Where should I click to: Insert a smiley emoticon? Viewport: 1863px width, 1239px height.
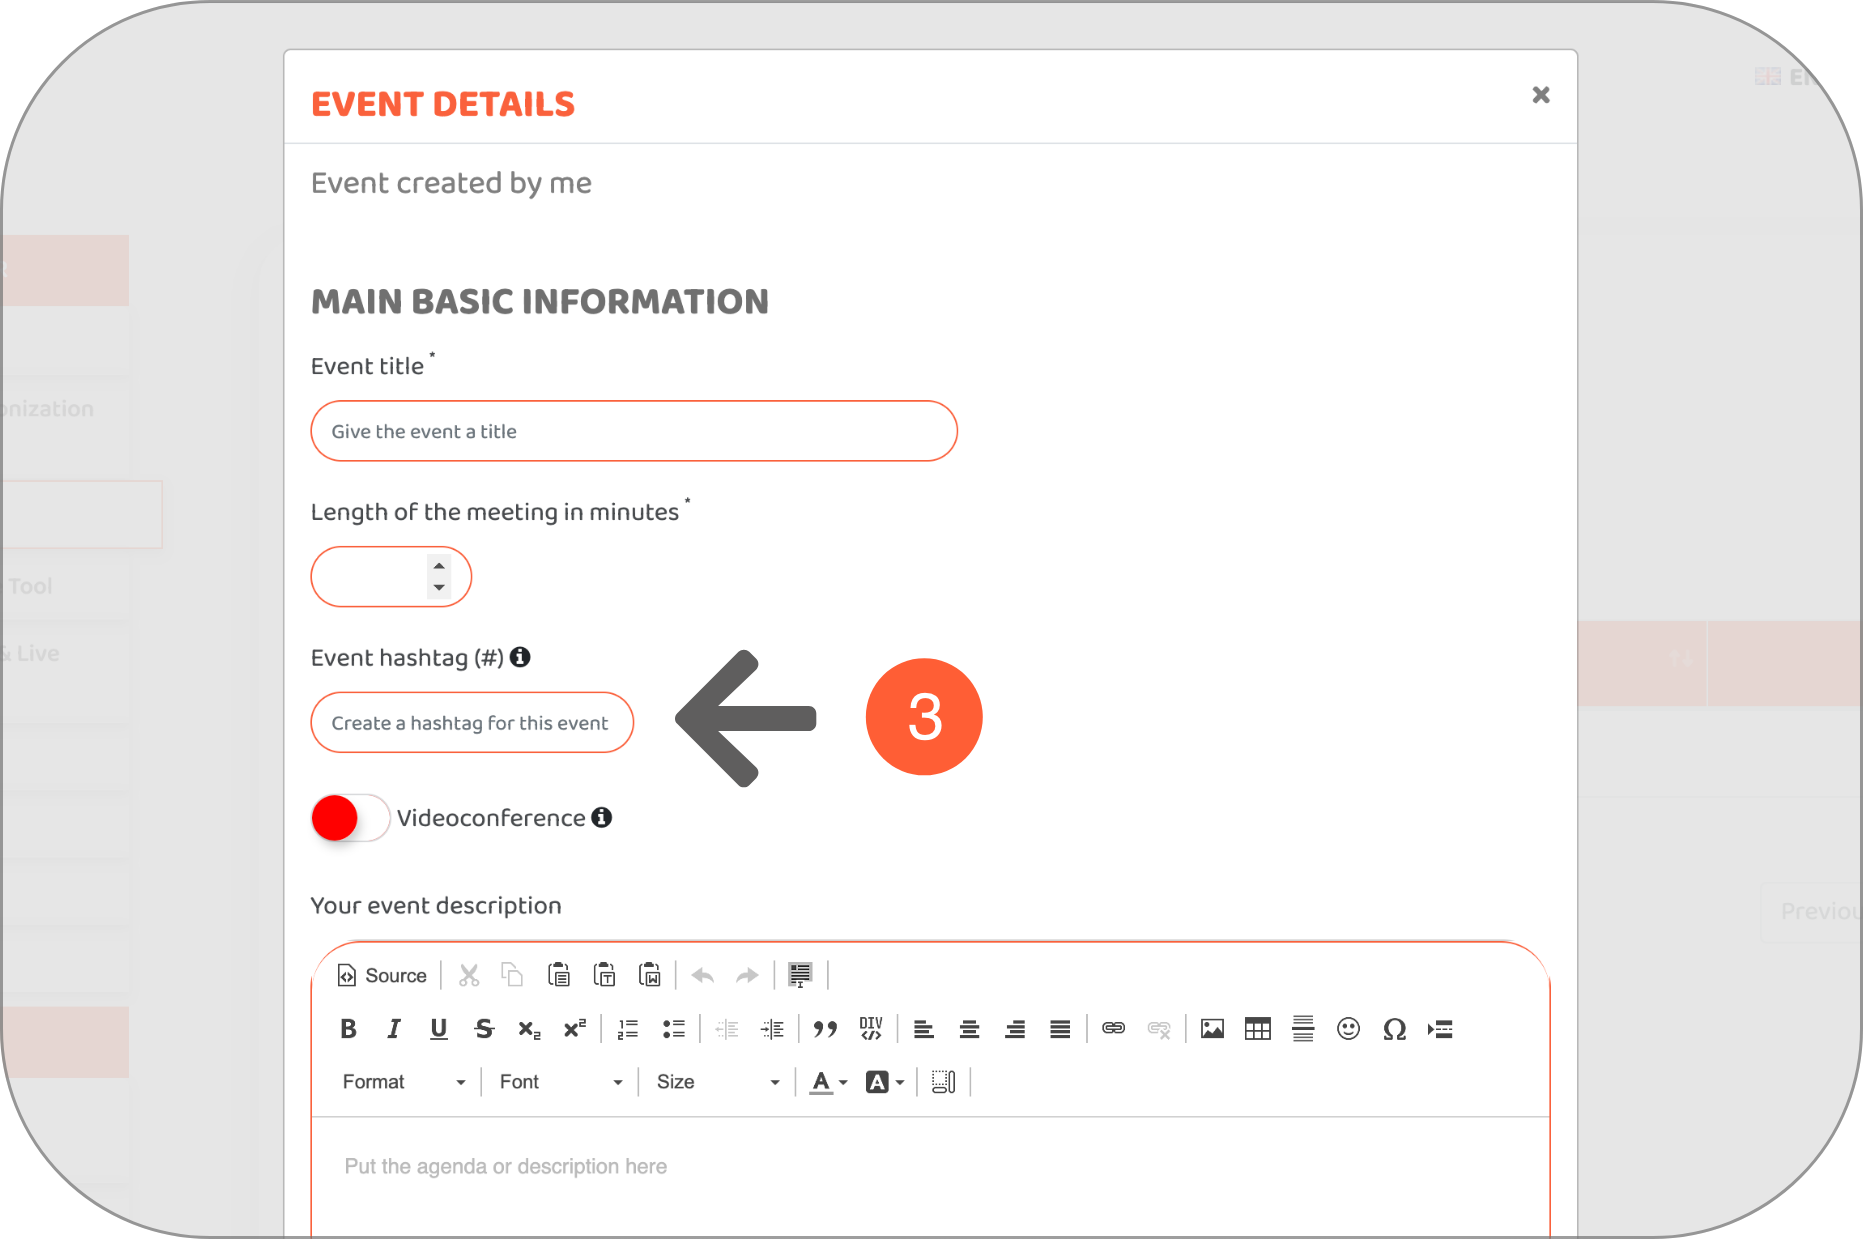(1349, 1029)
